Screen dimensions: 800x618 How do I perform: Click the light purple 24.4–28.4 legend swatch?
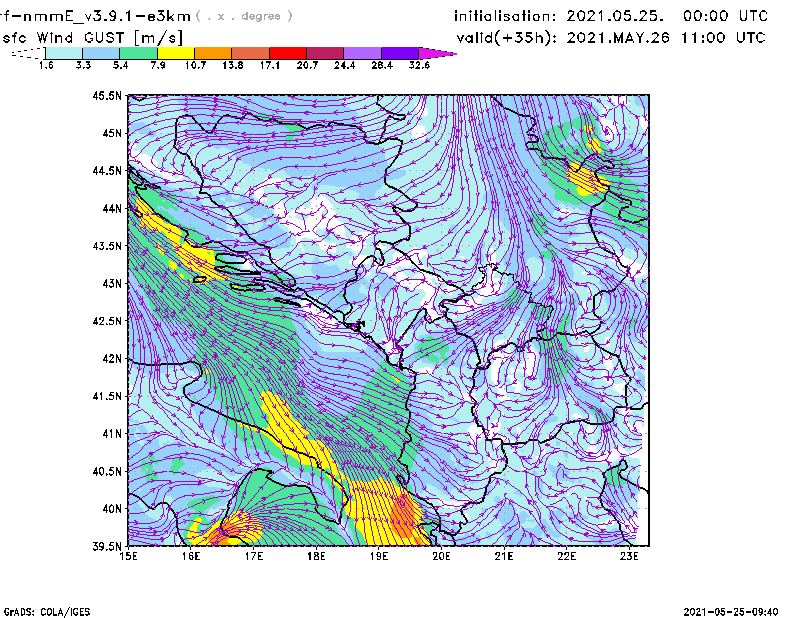(362, 53)
